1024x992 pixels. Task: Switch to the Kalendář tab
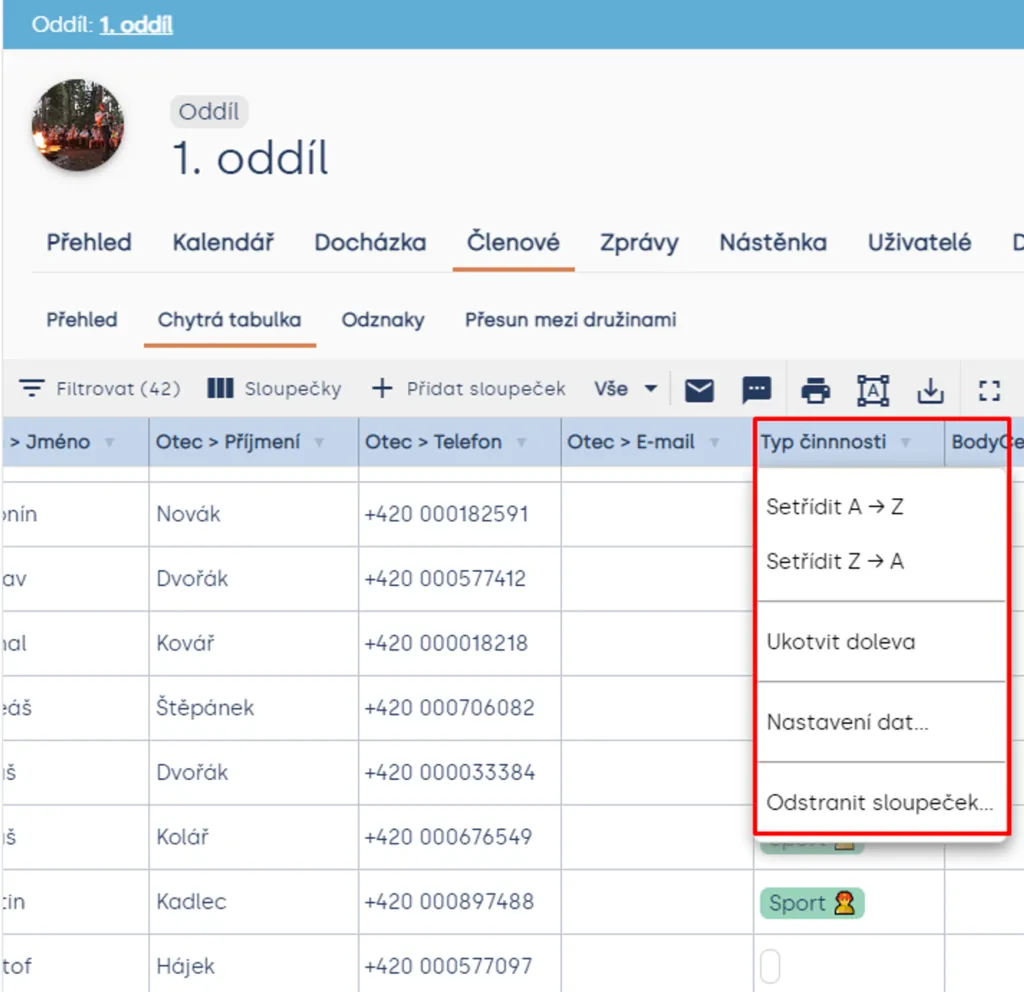click(x=223, y=242)
